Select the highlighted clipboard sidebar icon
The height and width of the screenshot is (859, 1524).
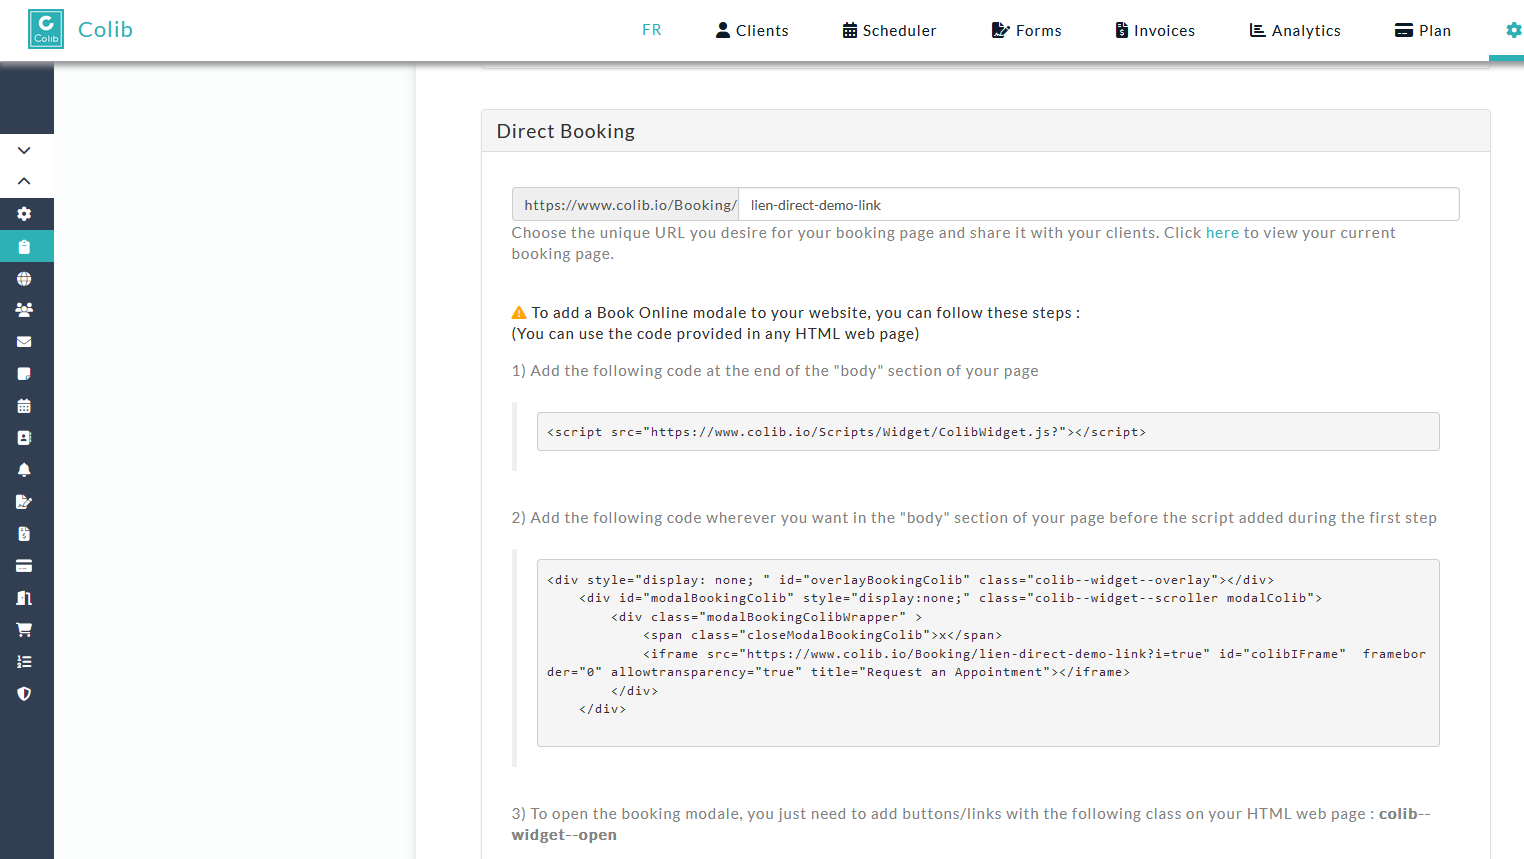tap(24, 246)
